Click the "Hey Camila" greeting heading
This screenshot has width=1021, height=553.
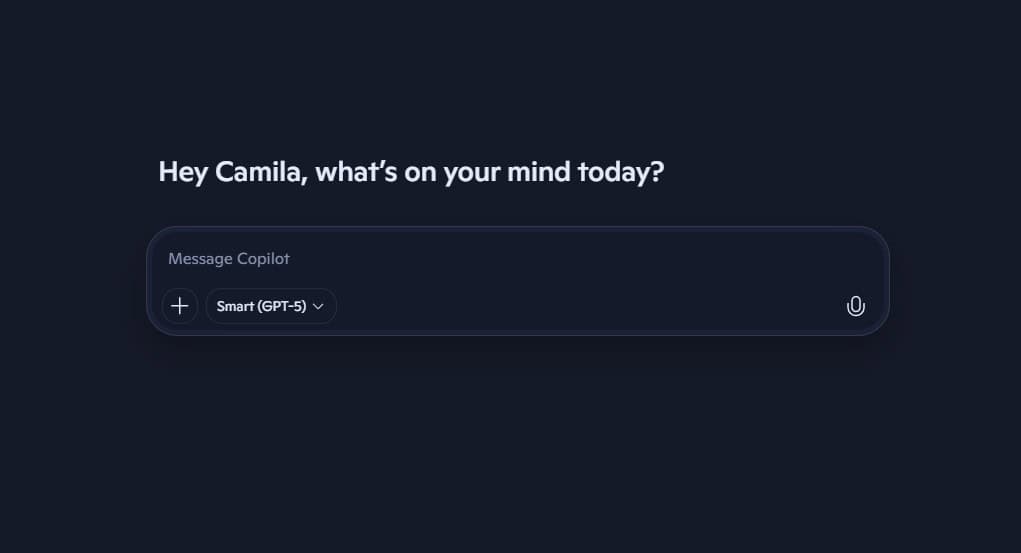410,172
